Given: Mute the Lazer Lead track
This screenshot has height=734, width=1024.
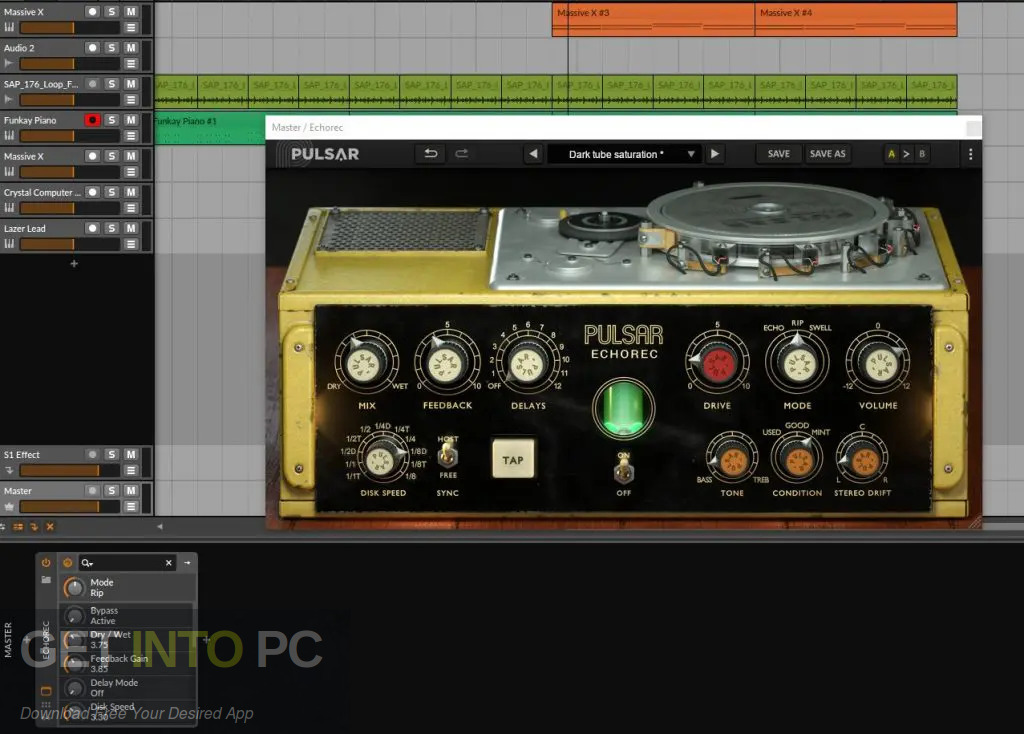Looking at the screenshot, I should [131, 228].
